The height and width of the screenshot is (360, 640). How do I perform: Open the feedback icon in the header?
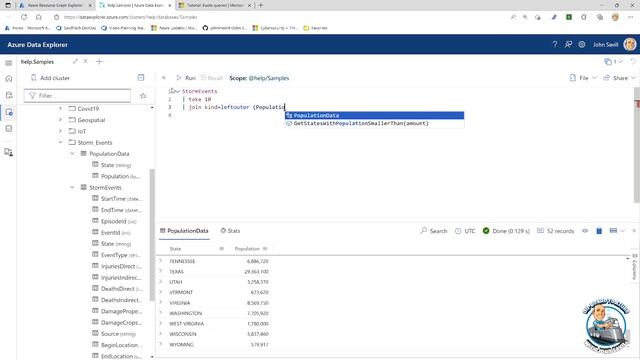(x=568, y=44)
